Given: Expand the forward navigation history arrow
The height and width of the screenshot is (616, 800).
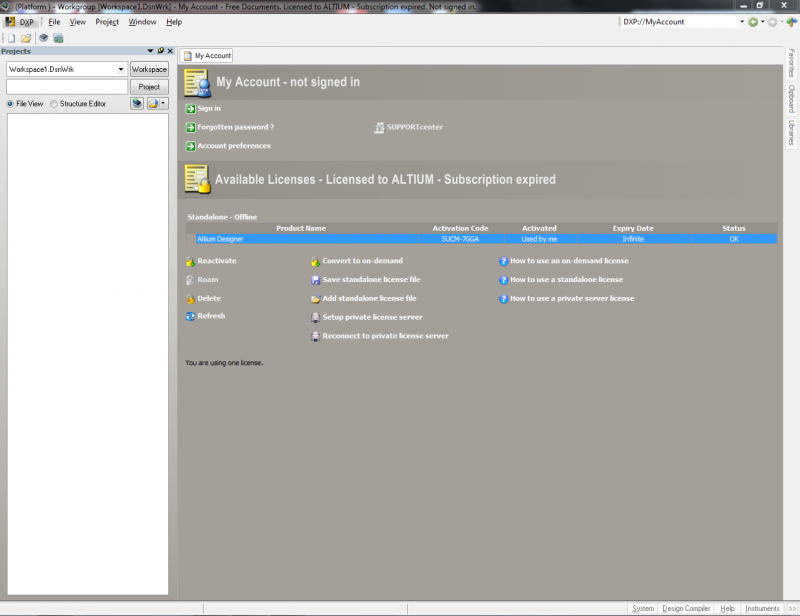Looking at the screenshot, I should point(782,22).
